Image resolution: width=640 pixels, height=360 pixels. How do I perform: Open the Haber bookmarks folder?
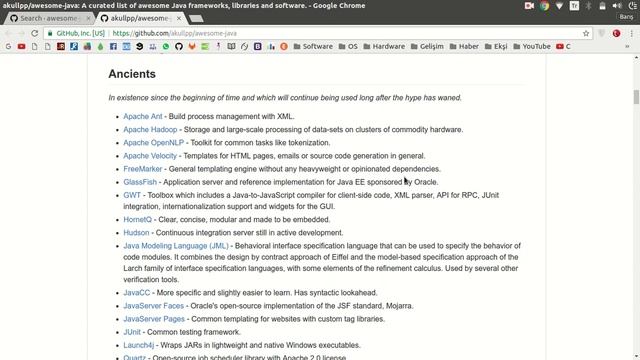pyautogui.click(x=464, y=47)
